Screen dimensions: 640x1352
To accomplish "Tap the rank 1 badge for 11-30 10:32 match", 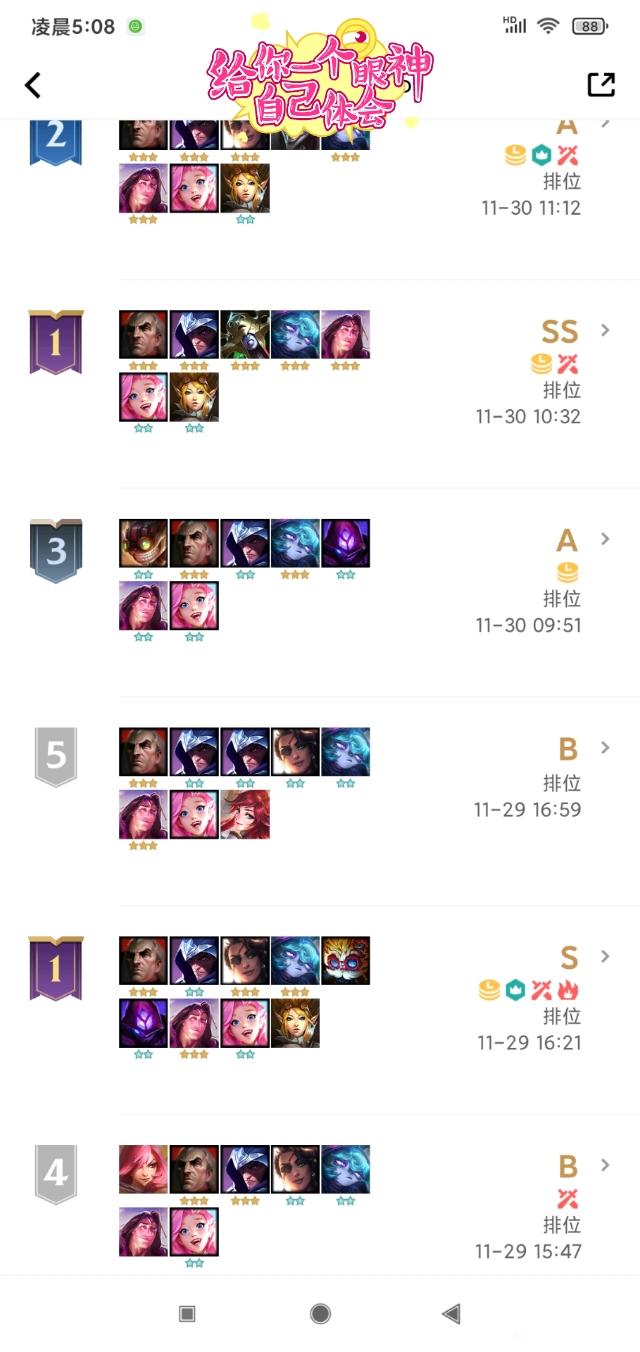I will tap(56, 342).
